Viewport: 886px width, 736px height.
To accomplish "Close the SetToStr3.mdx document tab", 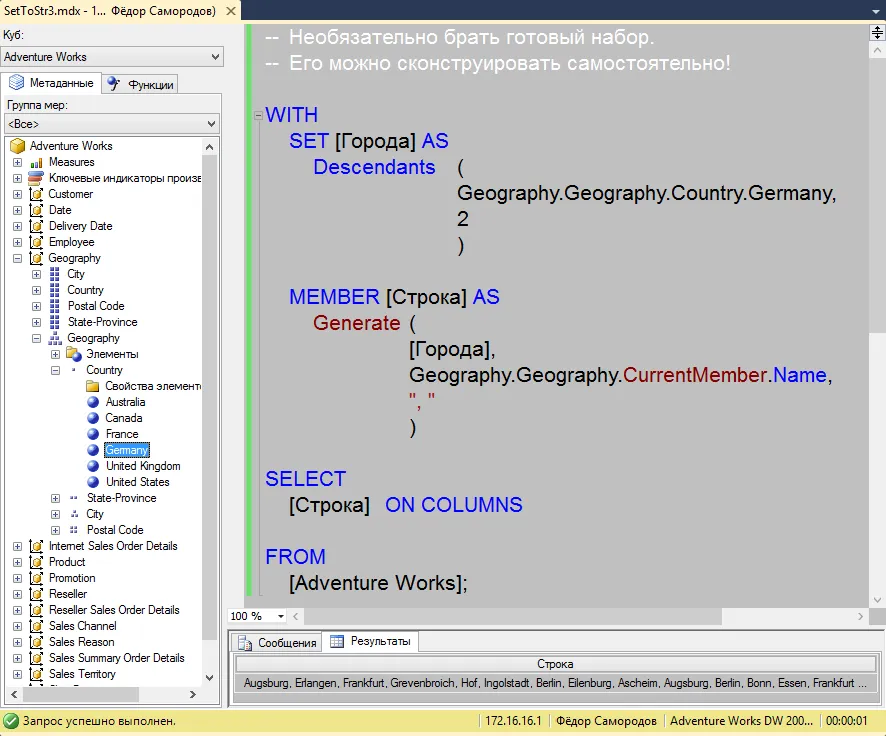I will pos(231,11).
